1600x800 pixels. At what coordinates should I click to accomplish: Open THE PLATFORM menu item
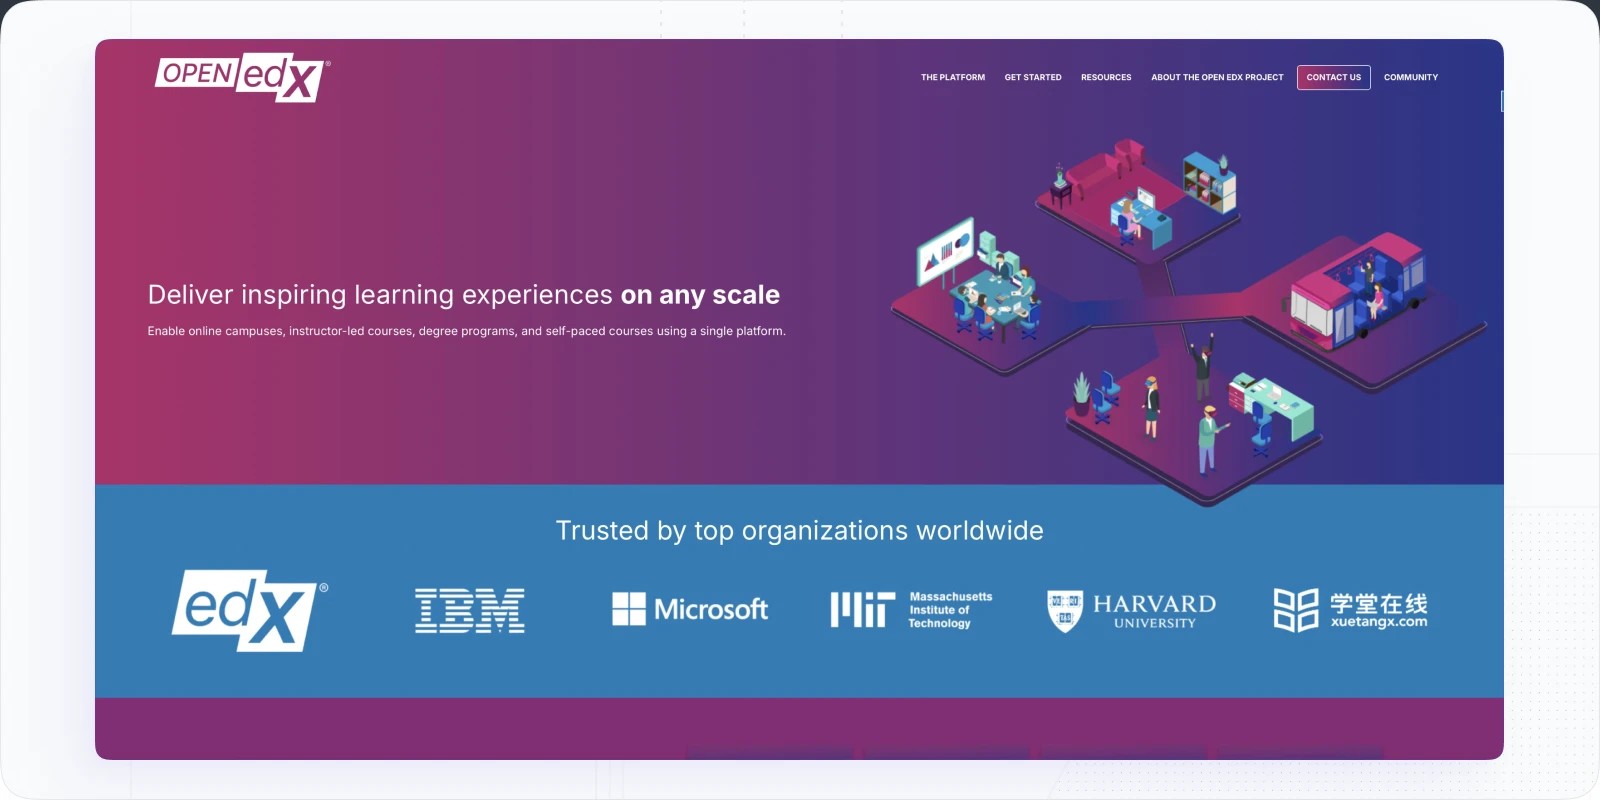(x=953, y=77)
